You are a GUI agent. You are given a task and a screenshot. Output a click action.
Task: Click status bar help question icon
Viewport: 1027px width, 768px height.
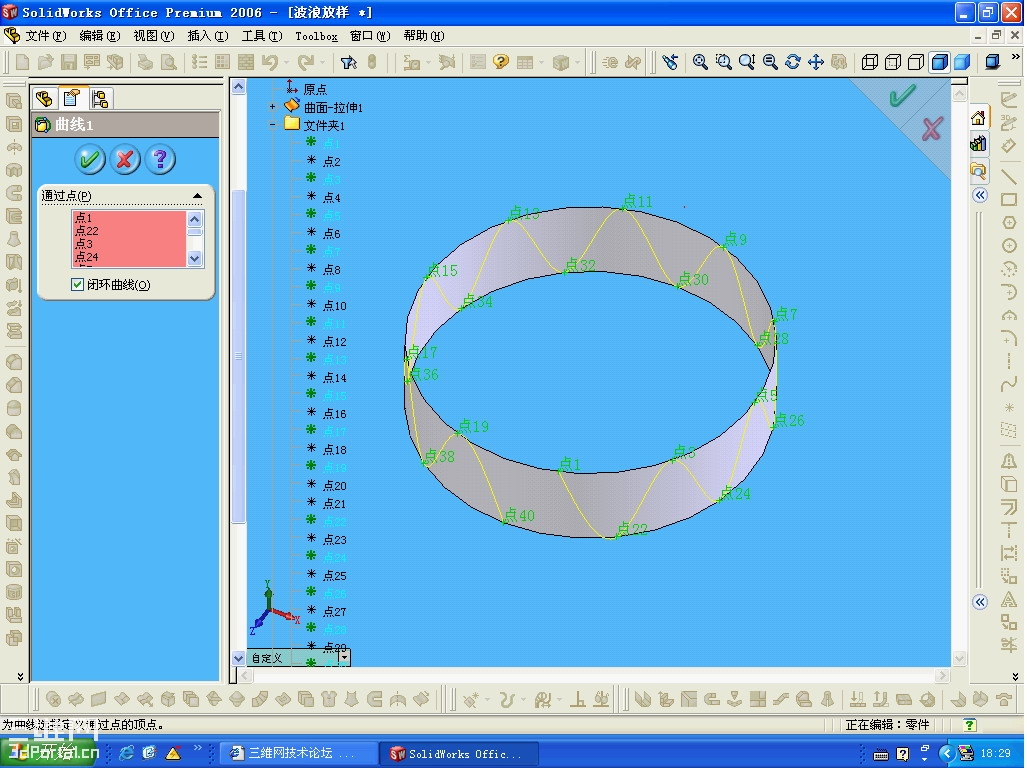pyautogui.click(x=969, y=724)
